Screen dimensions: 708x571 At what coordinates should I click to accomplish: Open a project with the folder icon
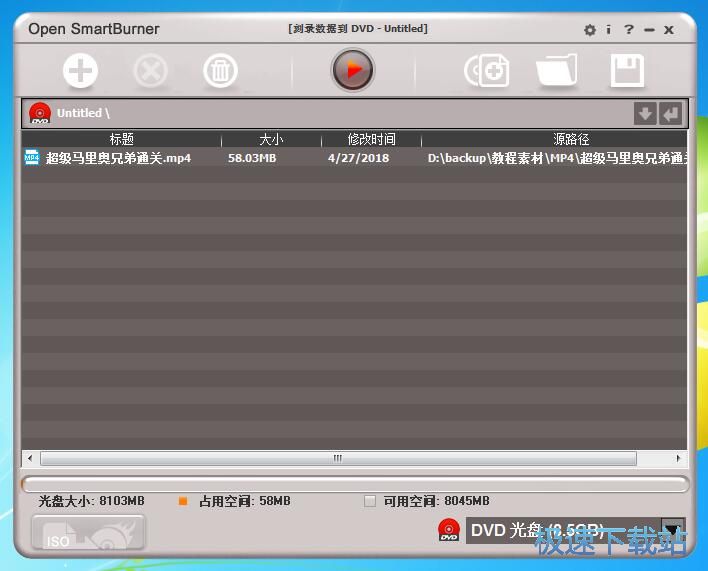coord(557,70)
